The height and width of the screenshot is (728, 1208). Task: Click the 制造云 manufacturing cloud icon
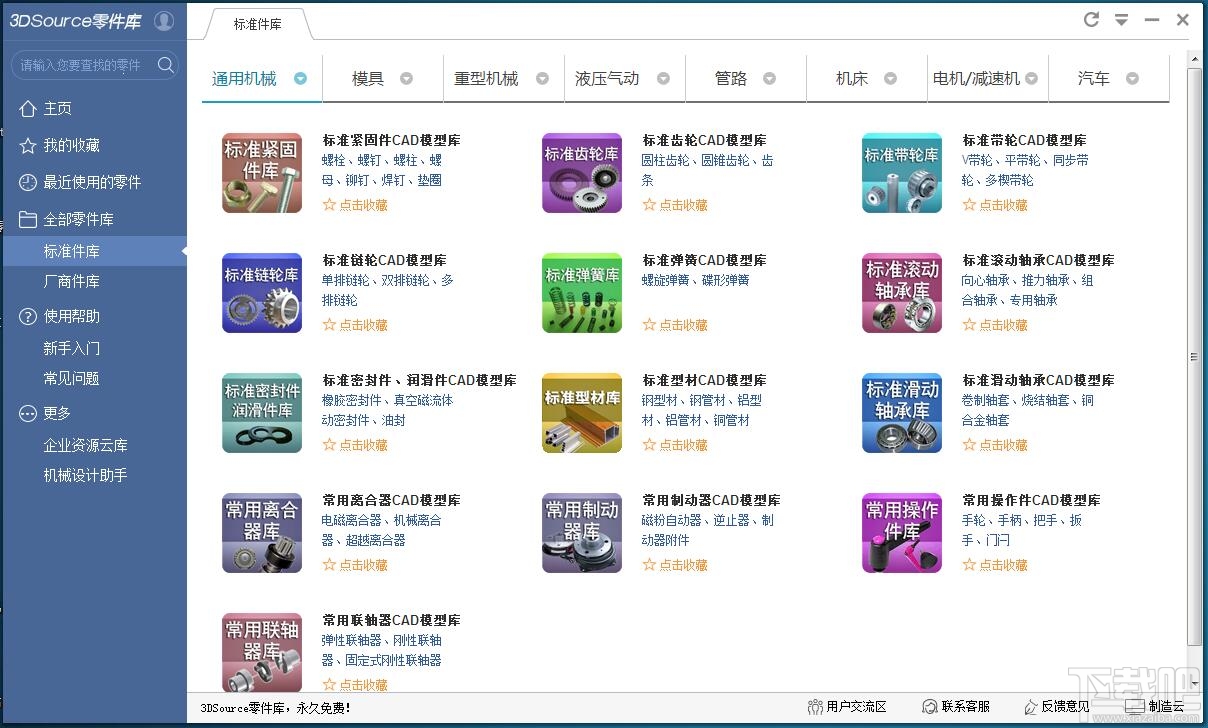[x=1137, y=706]
